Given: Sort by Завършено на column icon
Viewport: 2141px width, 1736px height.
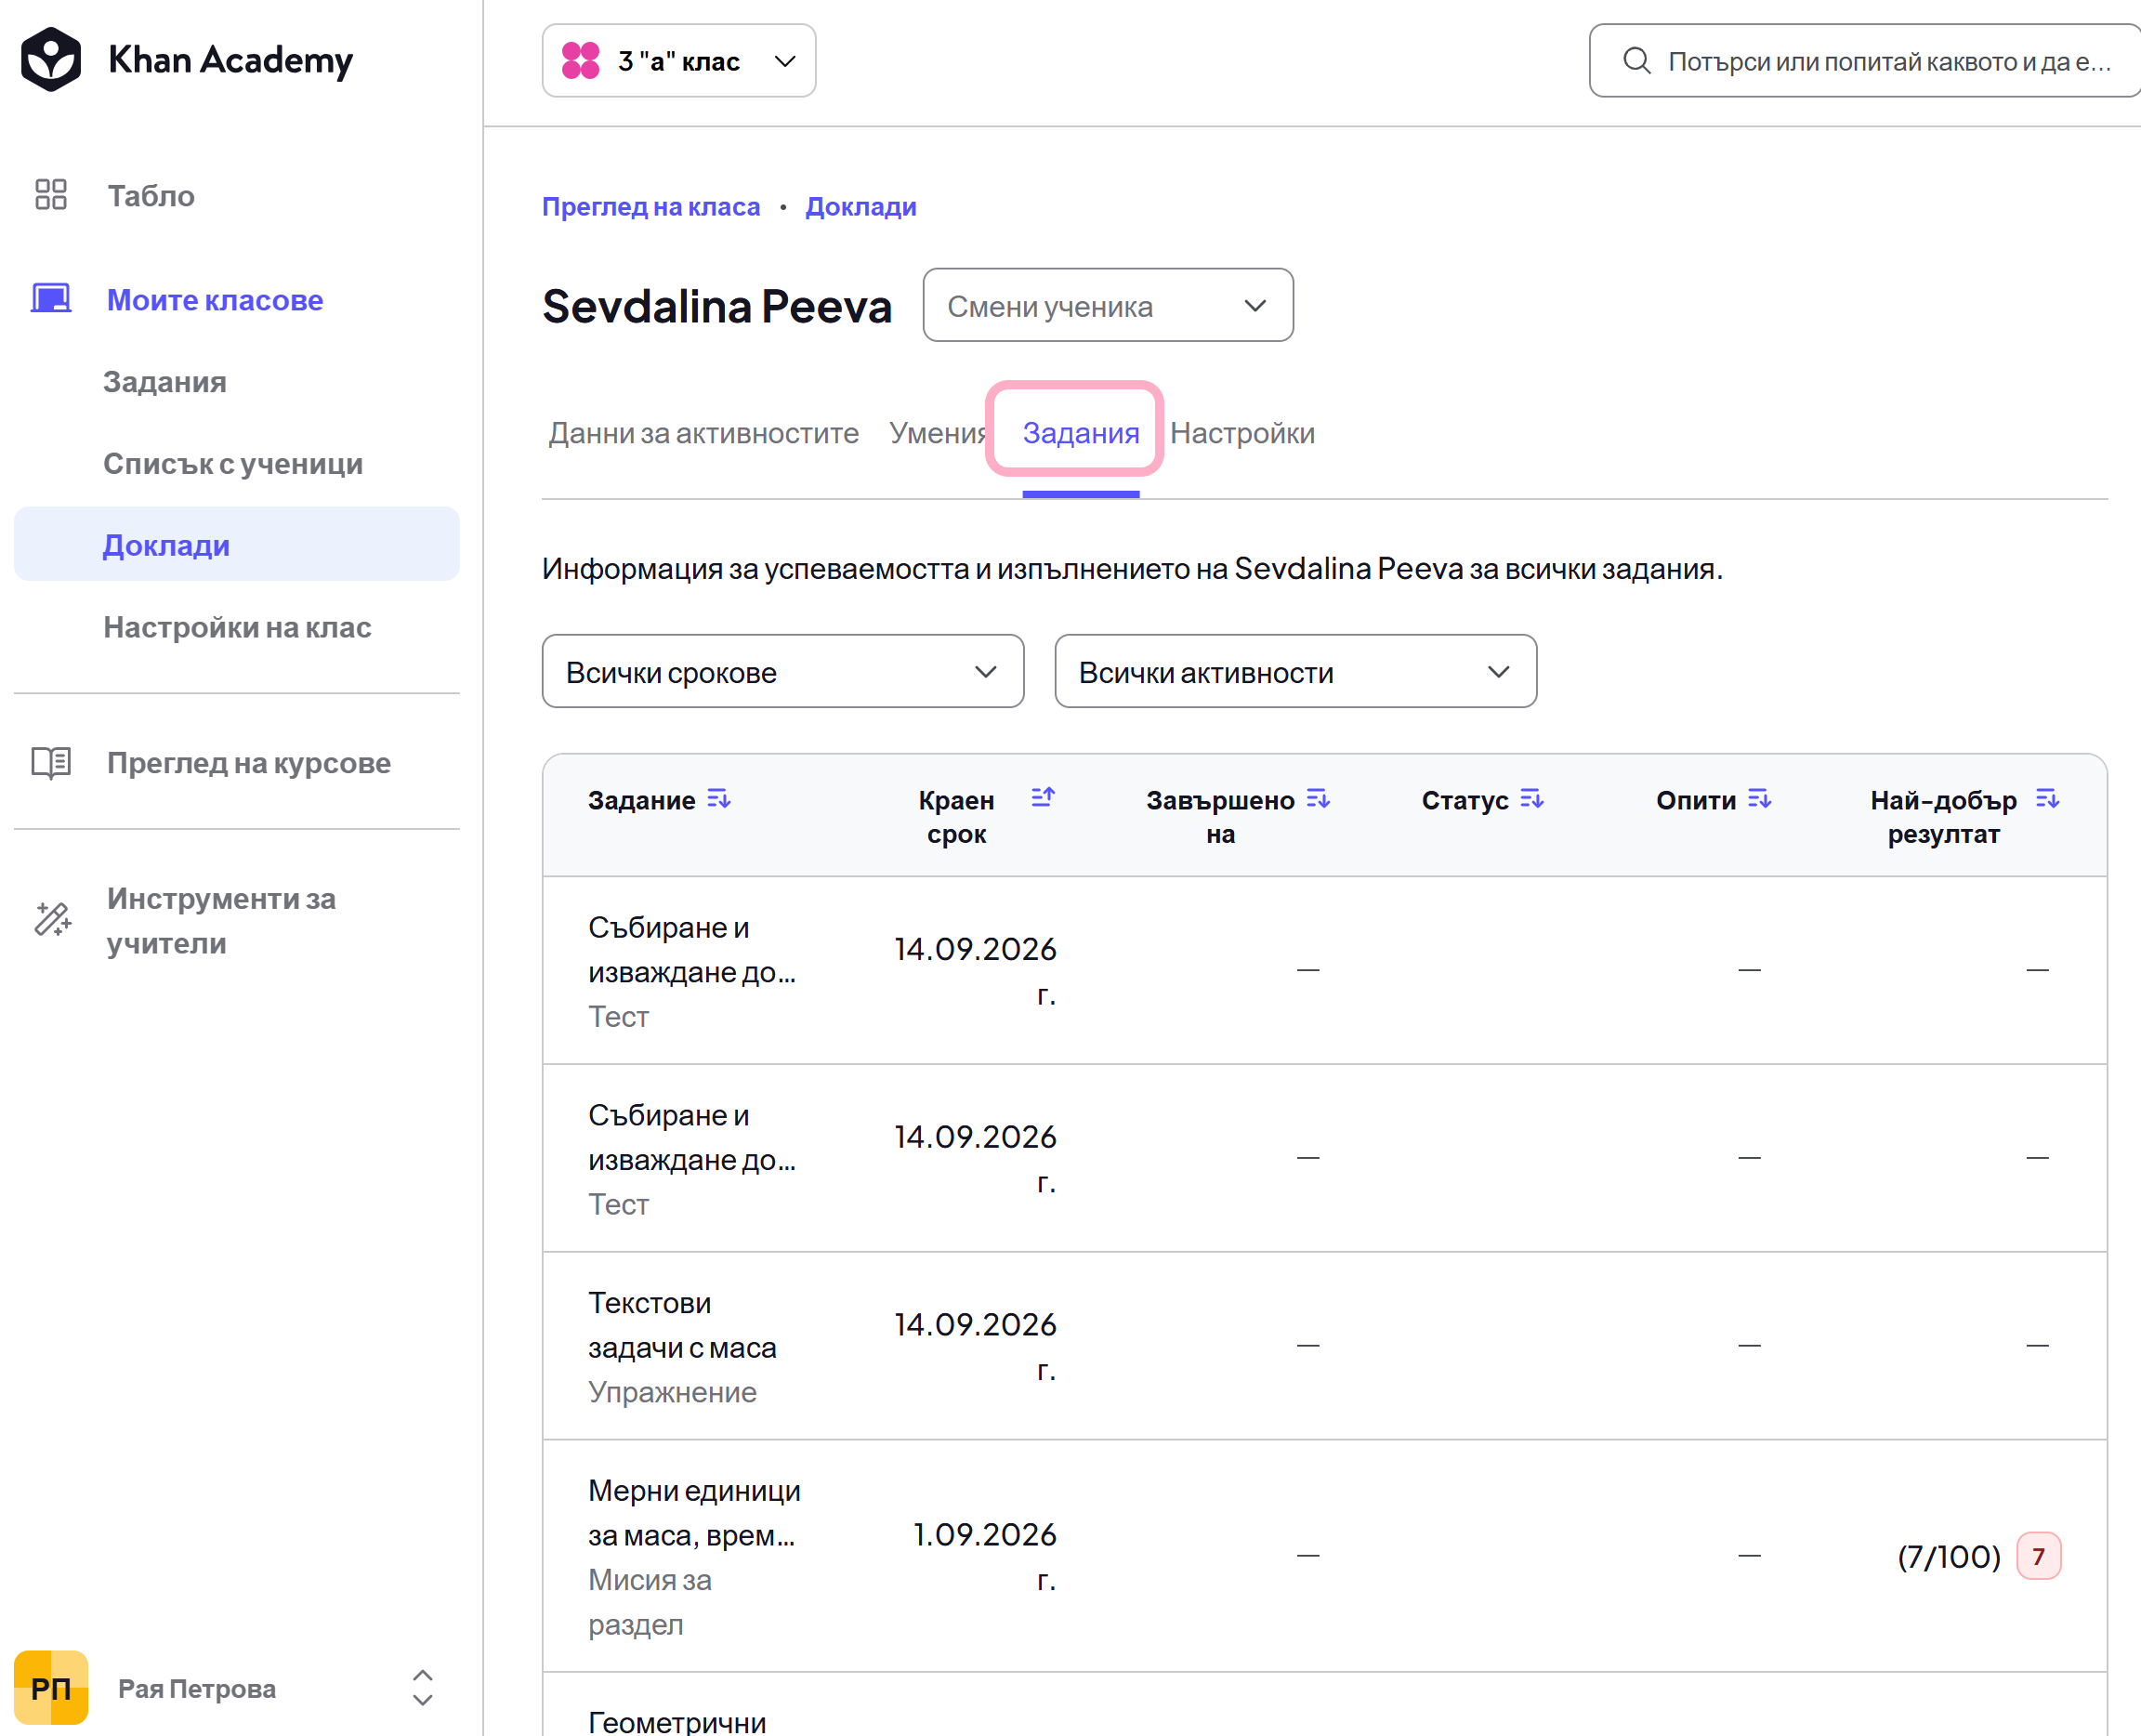Looking at the screenshot, I should coord(1318,799).
